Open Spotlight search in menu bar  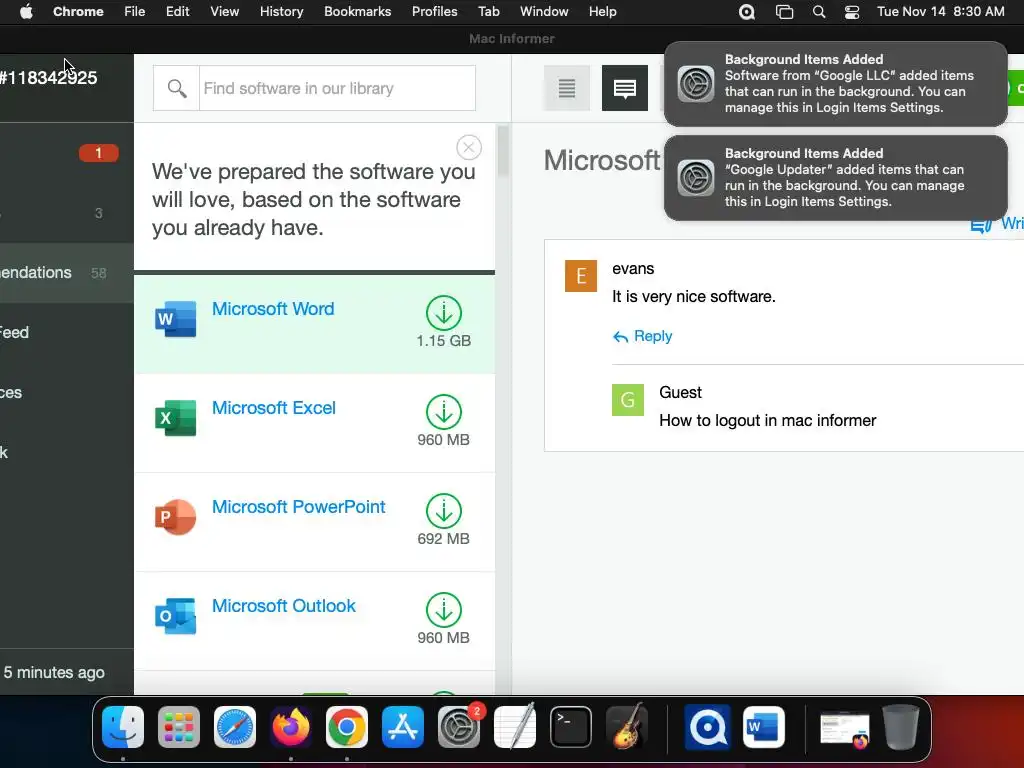click(819, 12)
